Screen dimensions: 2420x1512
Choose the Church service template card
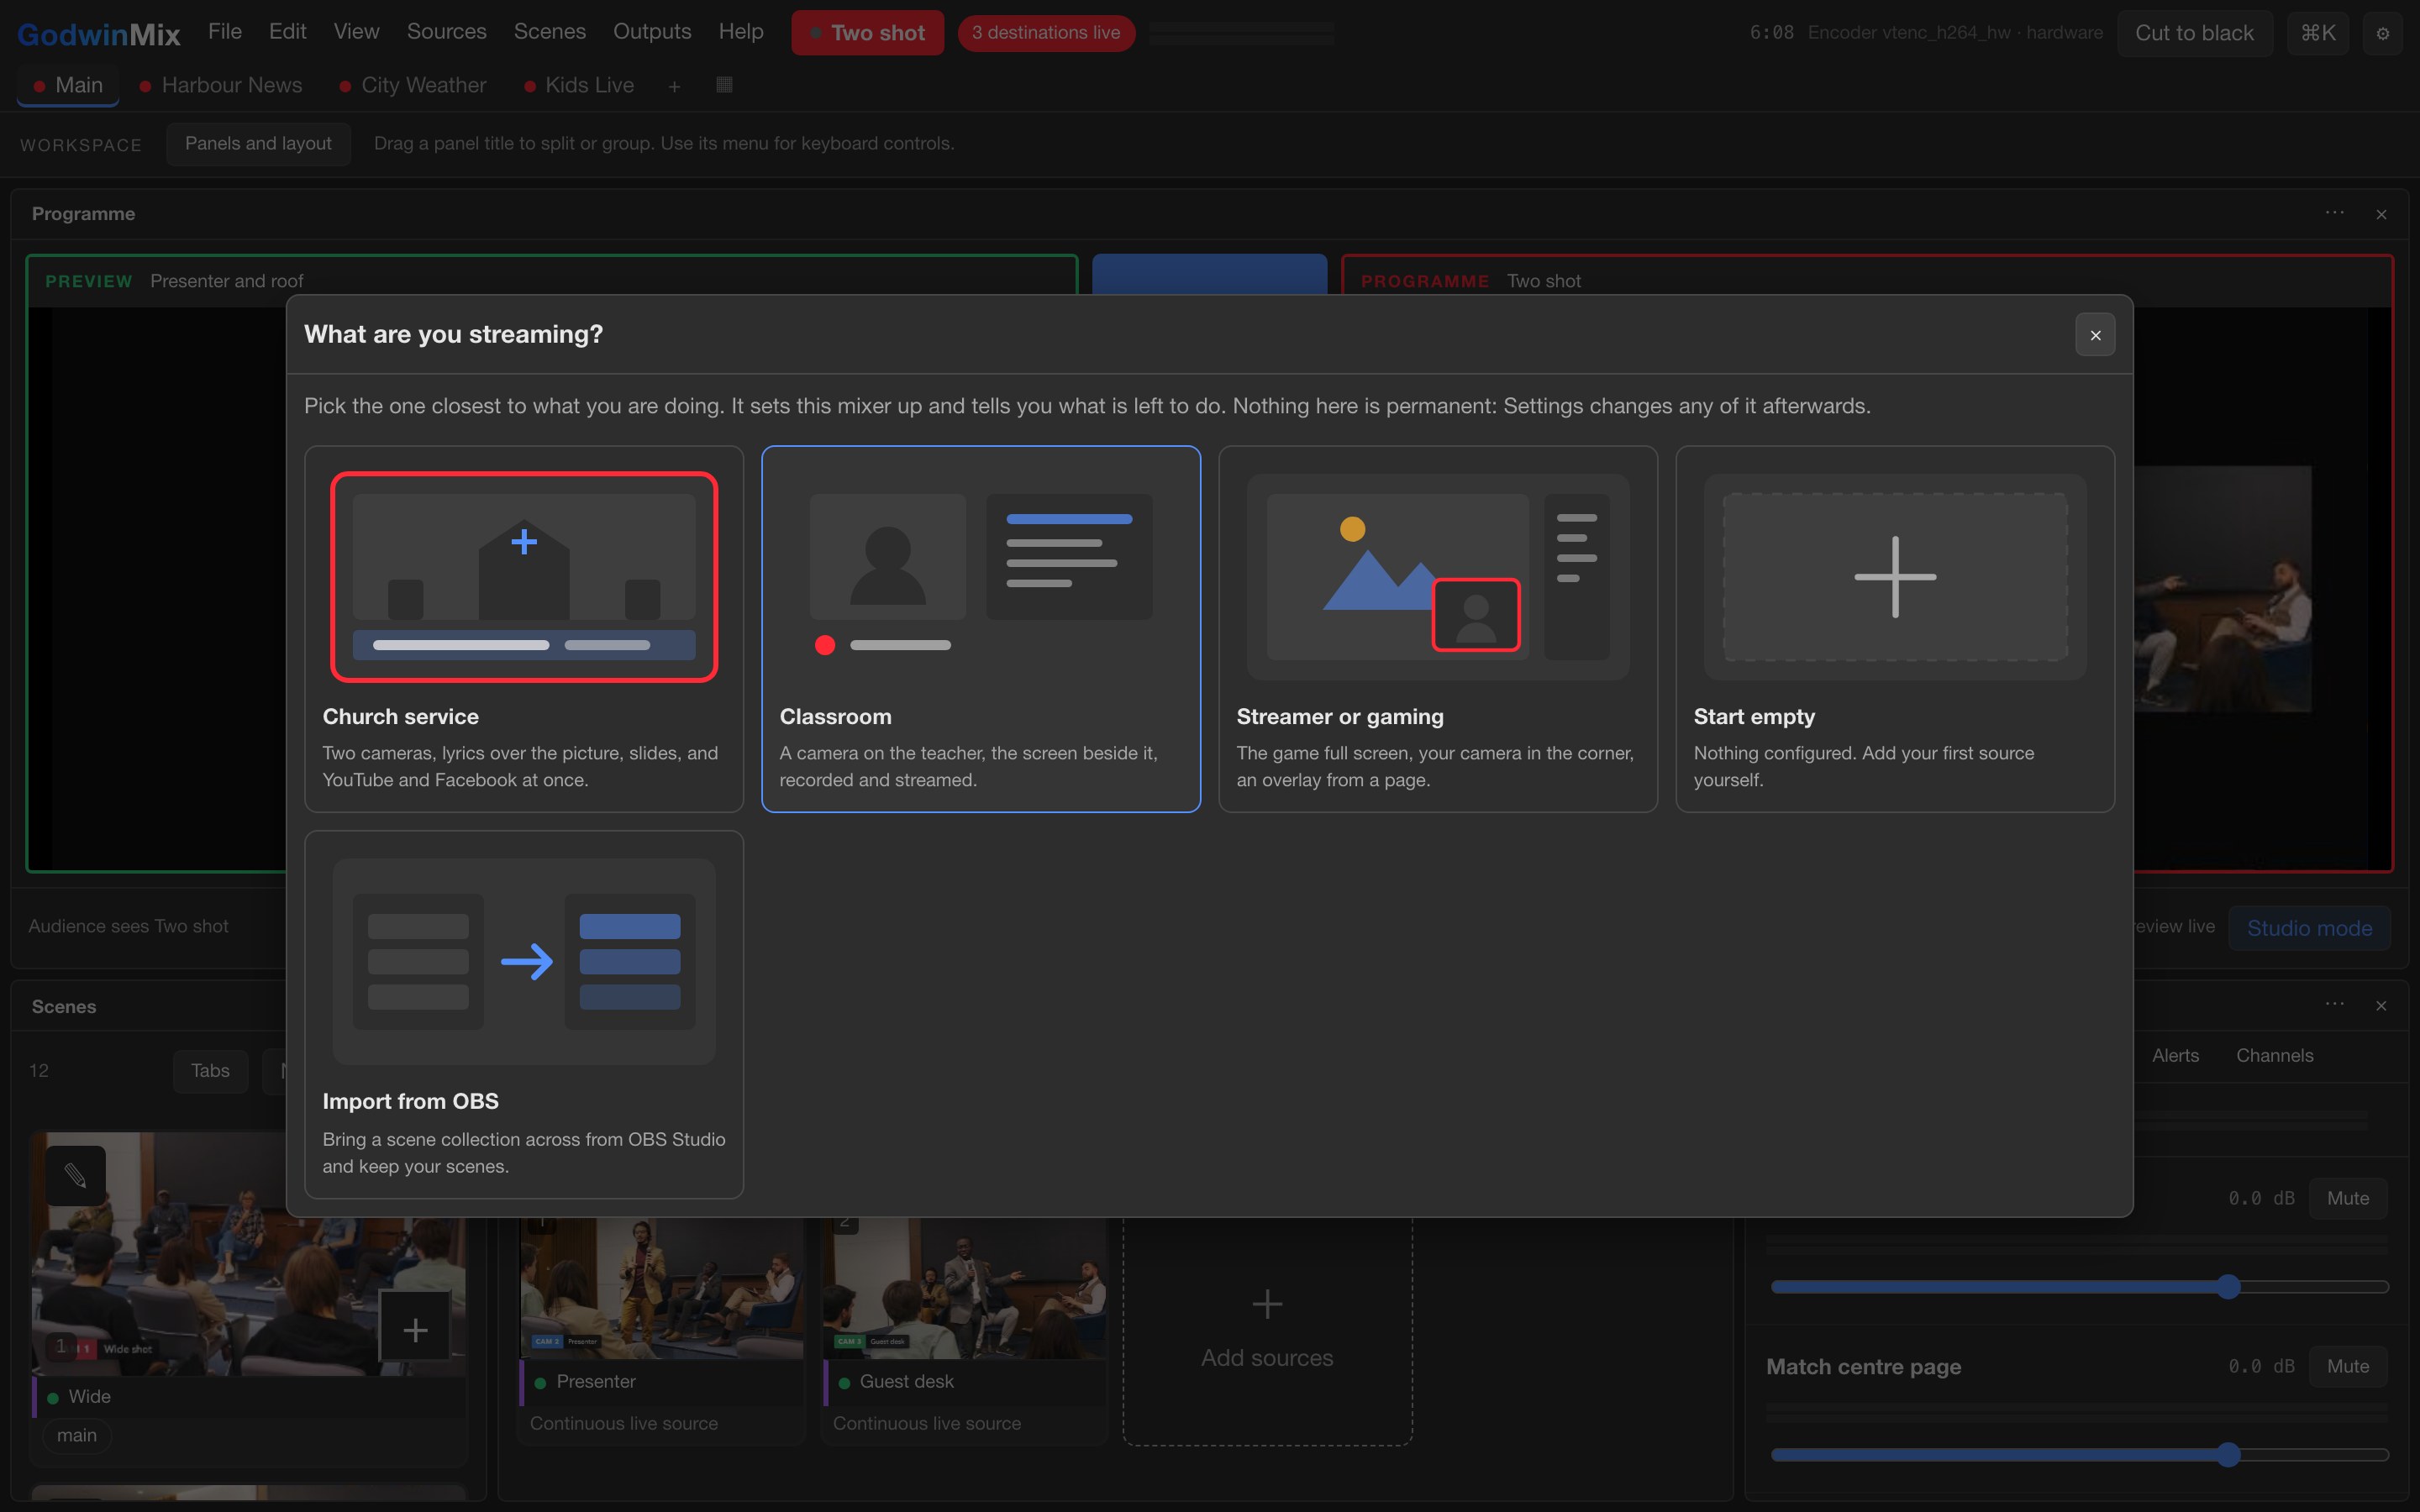pos(524,629)
